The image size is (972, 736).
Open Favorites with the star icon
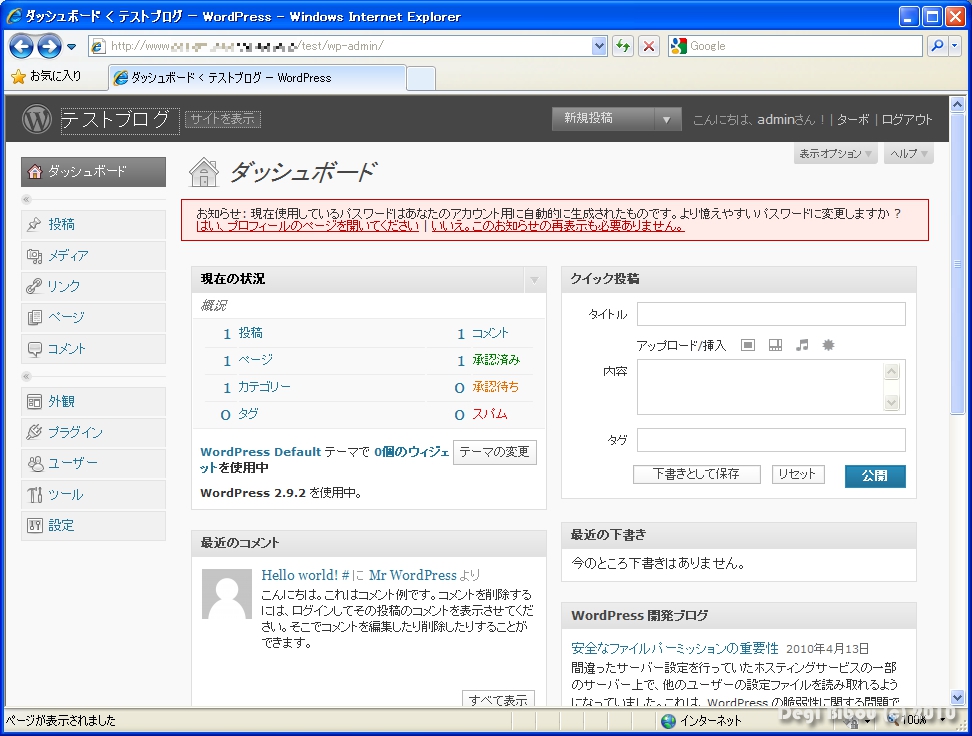tap(19, 76)
